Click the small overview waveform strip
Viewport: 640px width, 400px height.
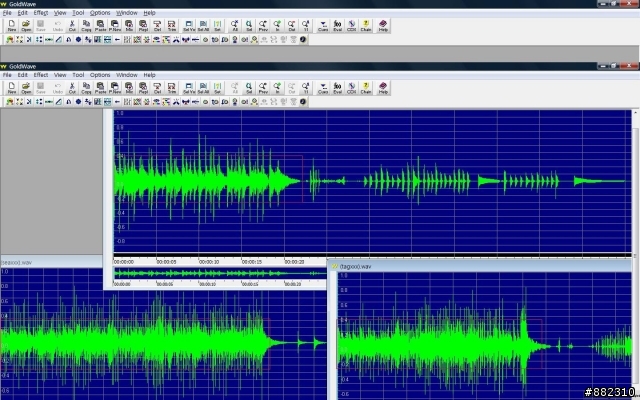(x=220, y=273)
